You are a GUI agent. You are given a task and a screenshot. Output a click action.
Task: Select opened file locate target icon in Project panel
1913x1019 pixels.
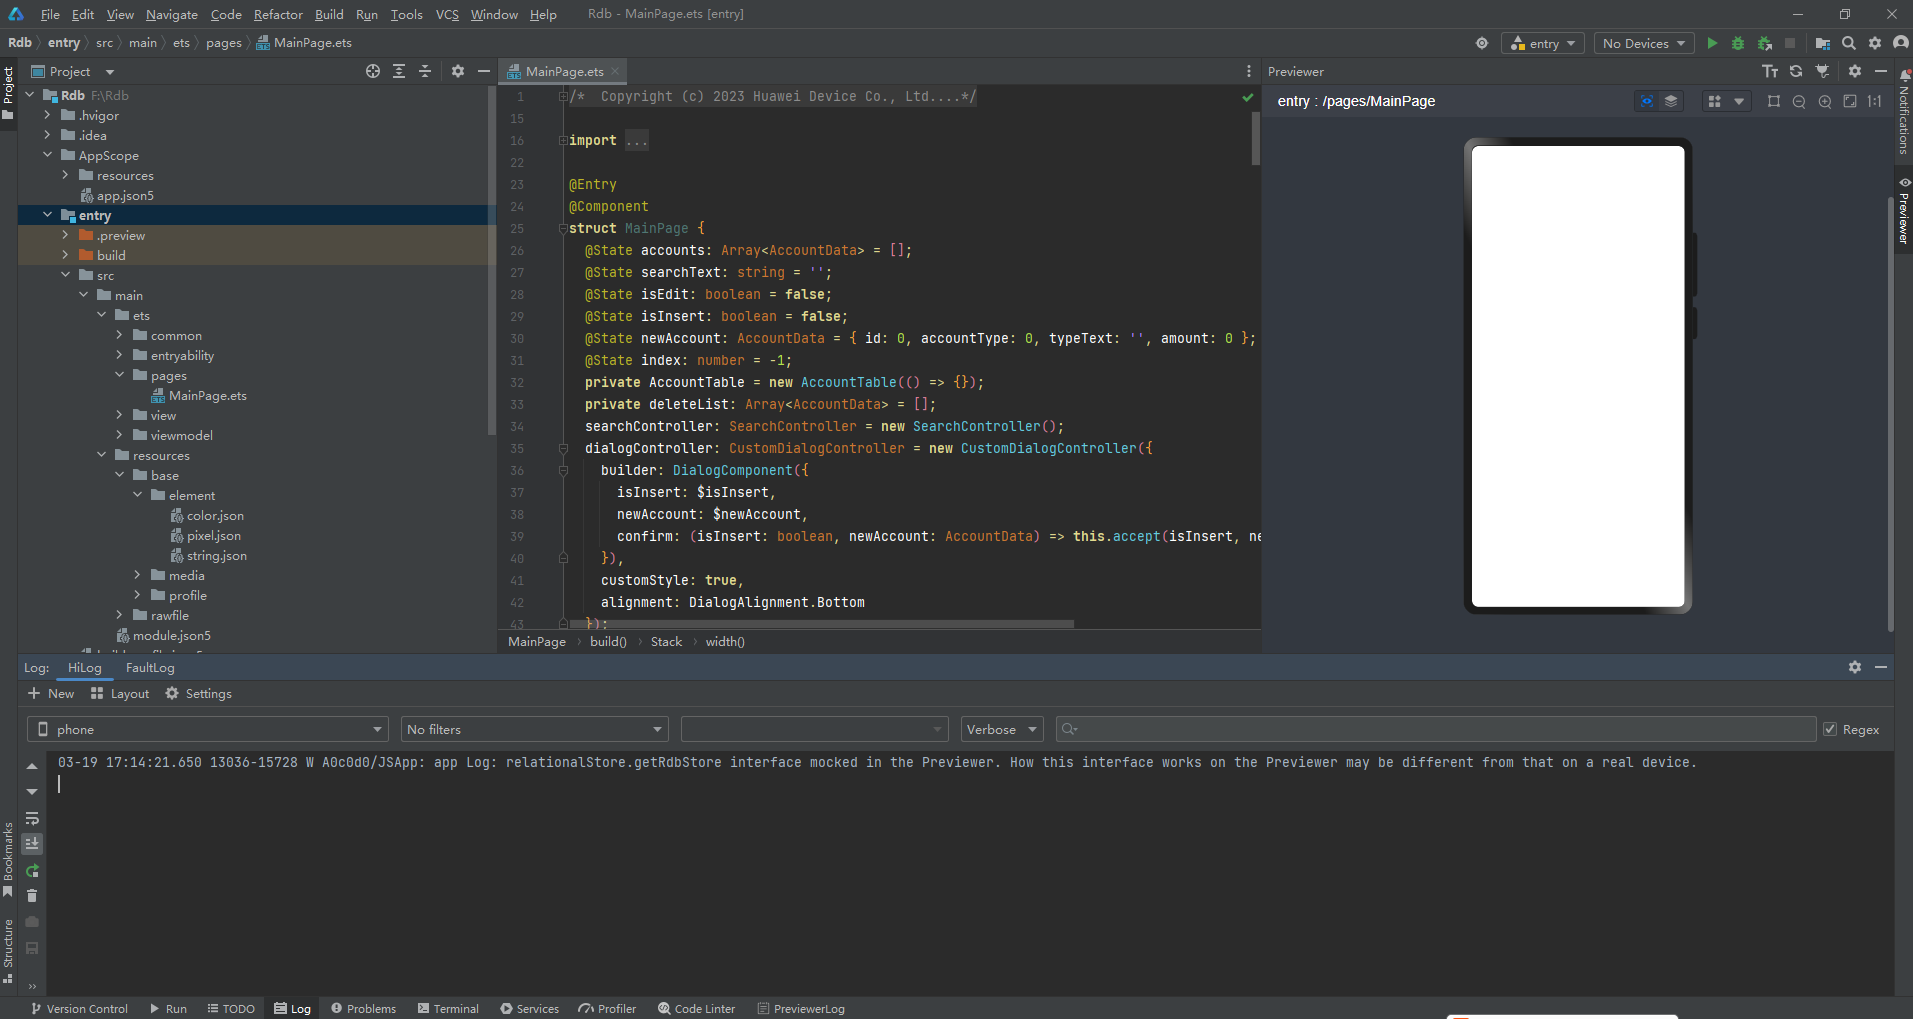(x=373, y=71)
